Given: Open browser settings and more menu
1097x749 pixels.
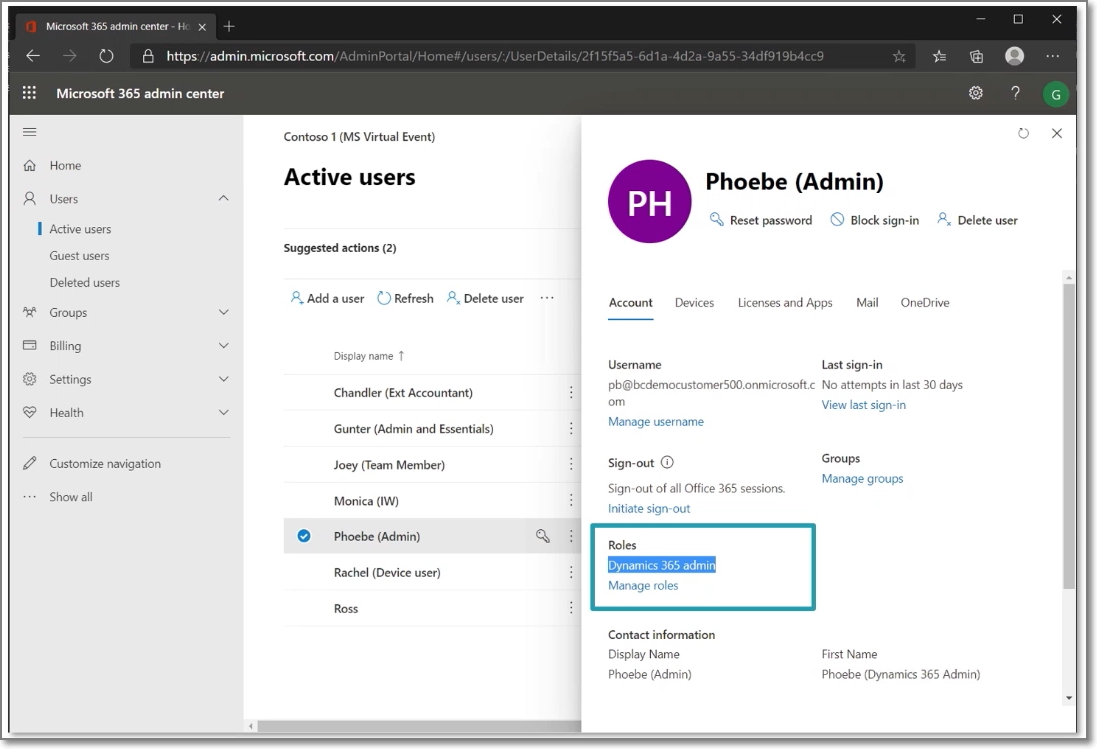Looking at the screenshot, I should [1052, 56].
